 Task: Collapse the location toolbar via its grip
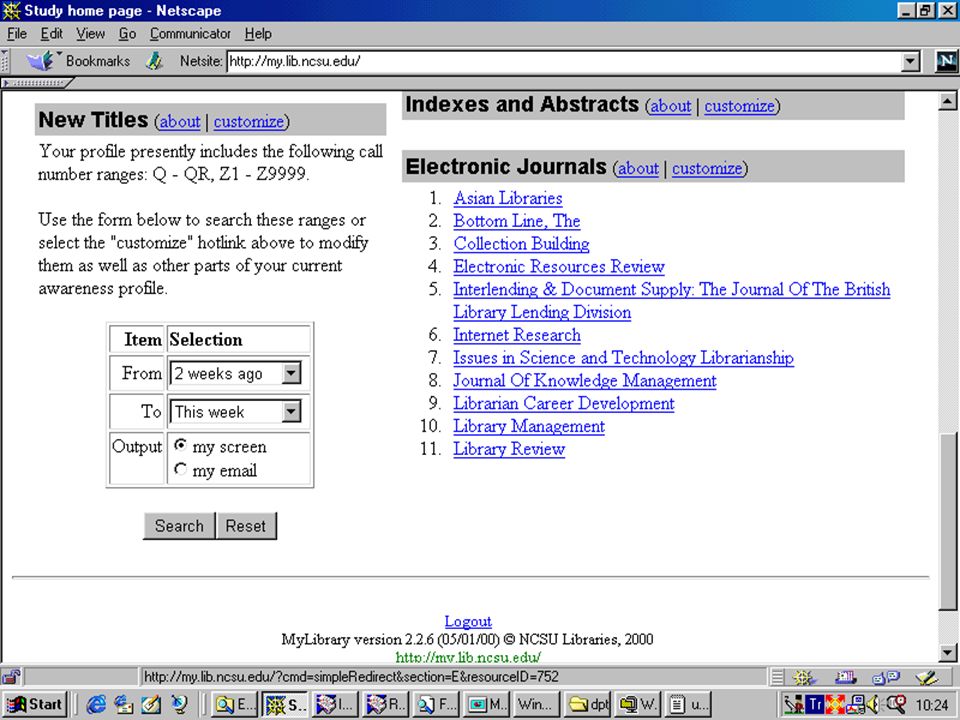(x=5, y=61)
